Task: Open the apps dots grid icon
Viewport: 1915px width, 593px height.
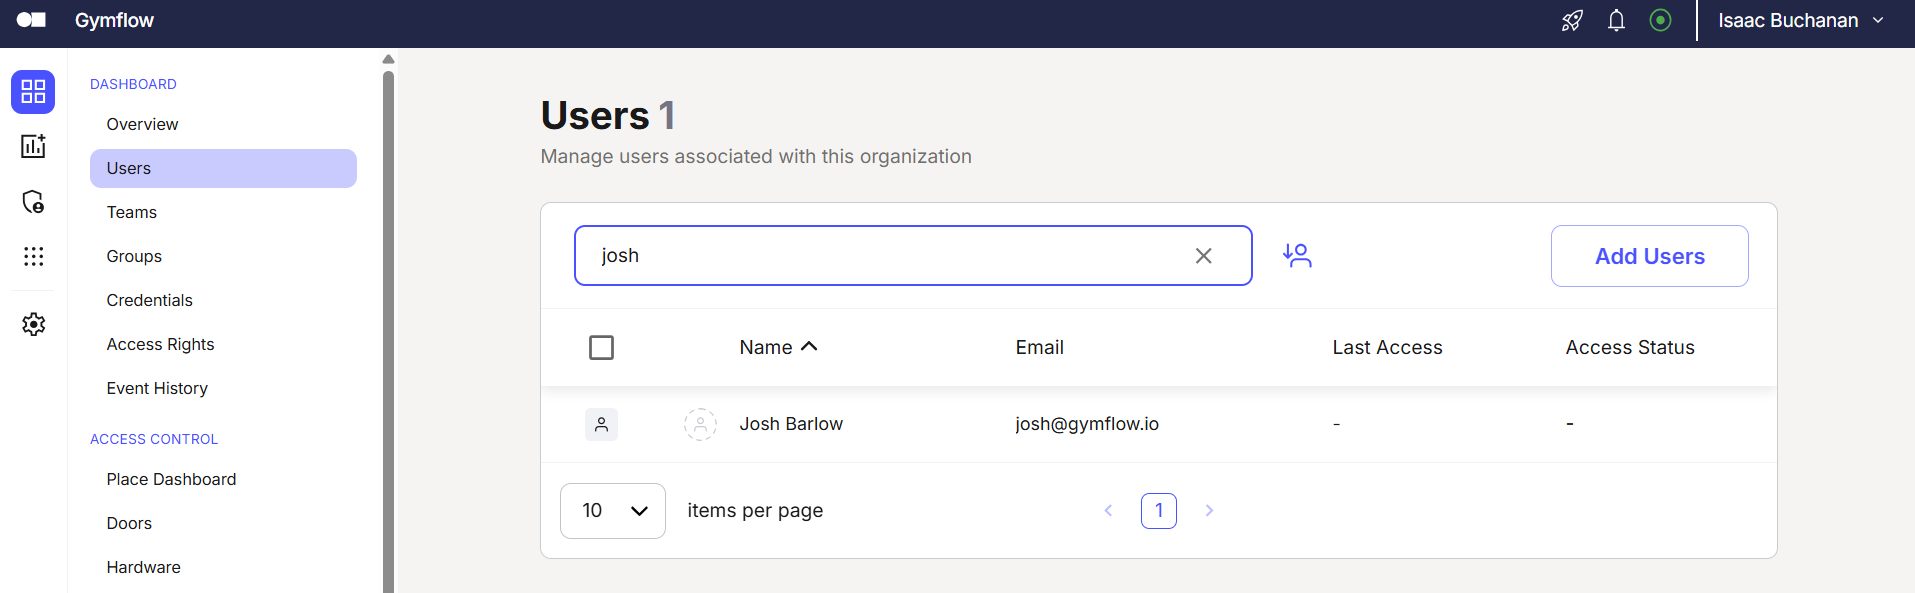Action: [33, 257]
